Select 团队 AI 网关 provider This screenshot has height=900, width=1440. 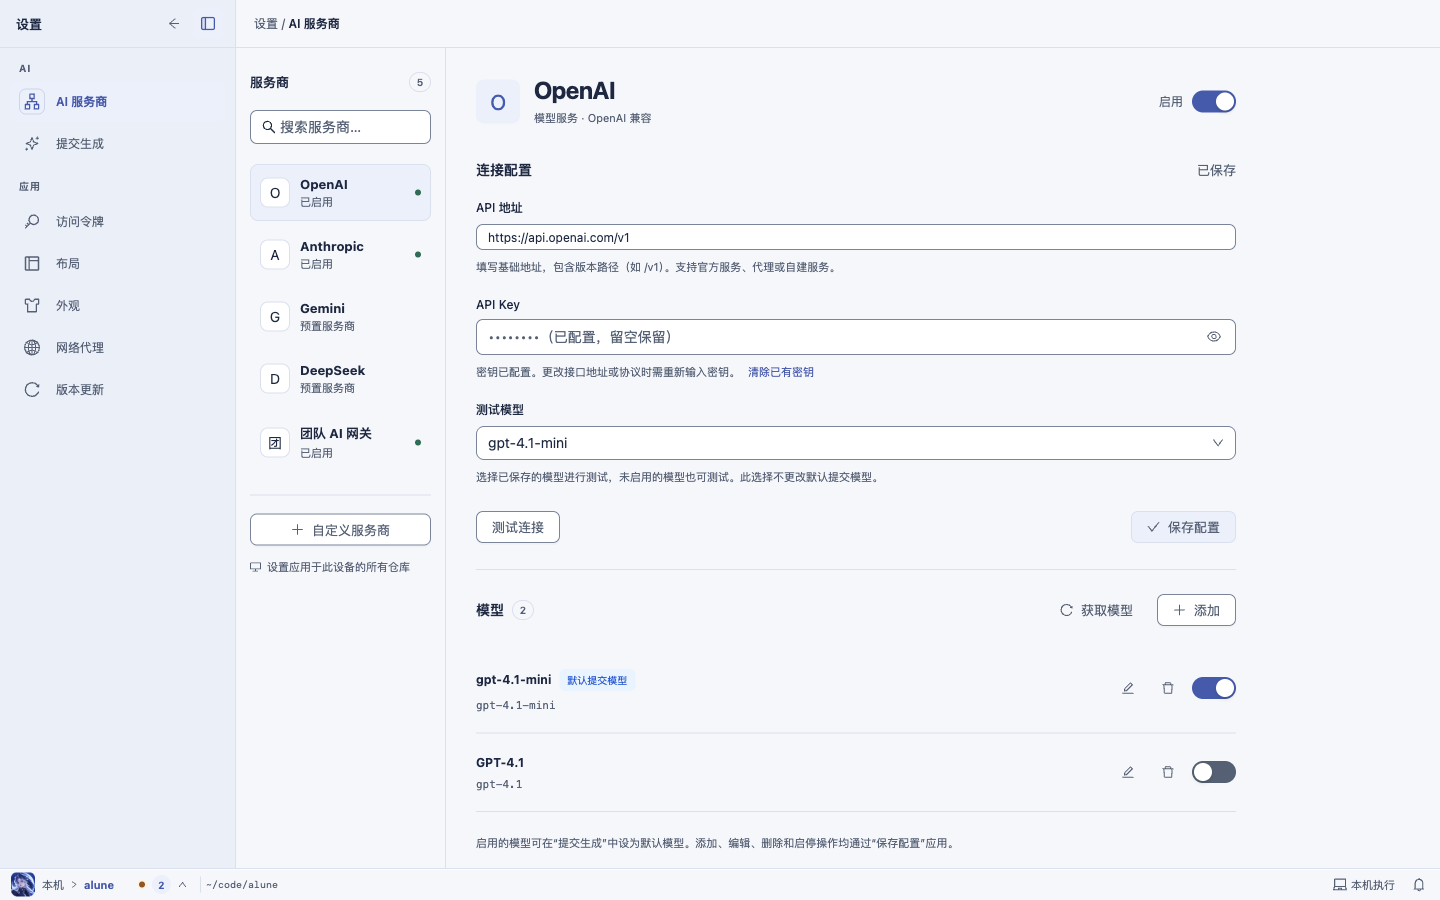point(340,443)
